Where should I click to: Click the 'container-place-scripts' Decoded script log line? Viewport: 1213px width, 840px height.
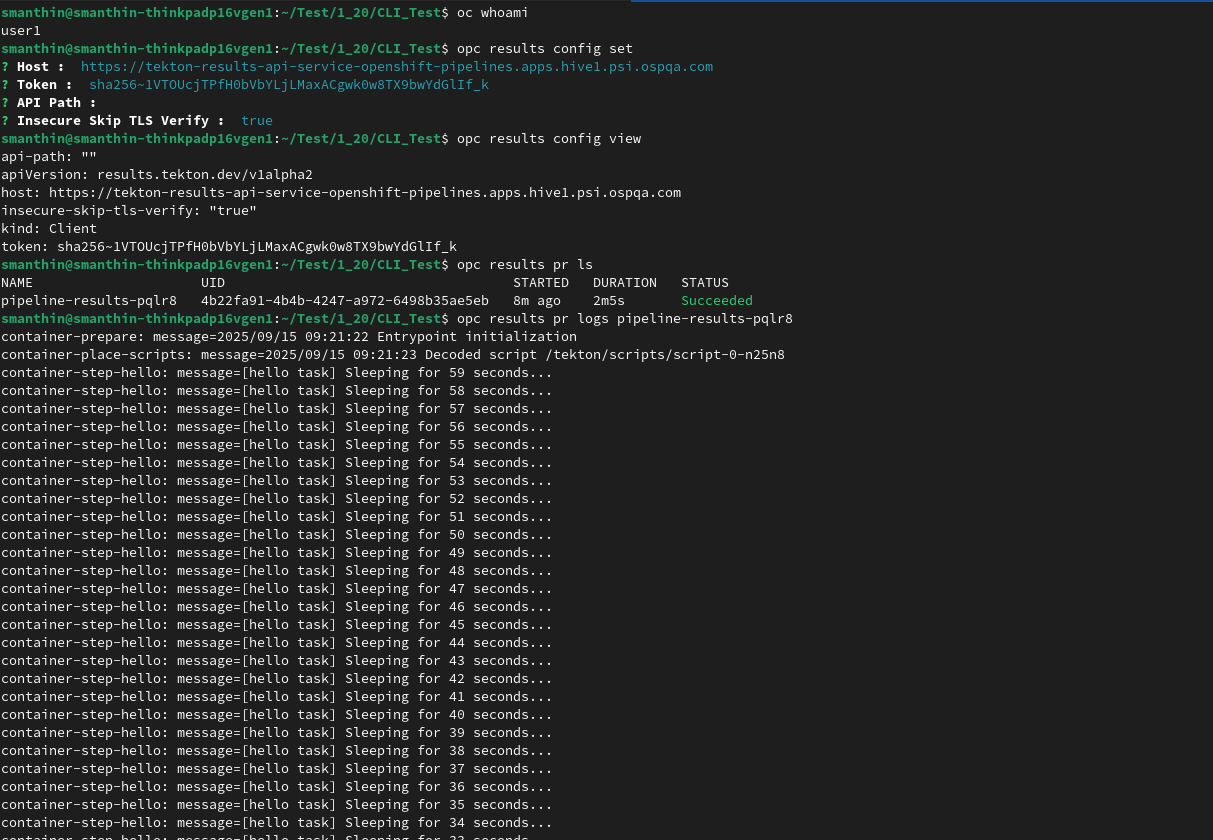coord(393,355)
